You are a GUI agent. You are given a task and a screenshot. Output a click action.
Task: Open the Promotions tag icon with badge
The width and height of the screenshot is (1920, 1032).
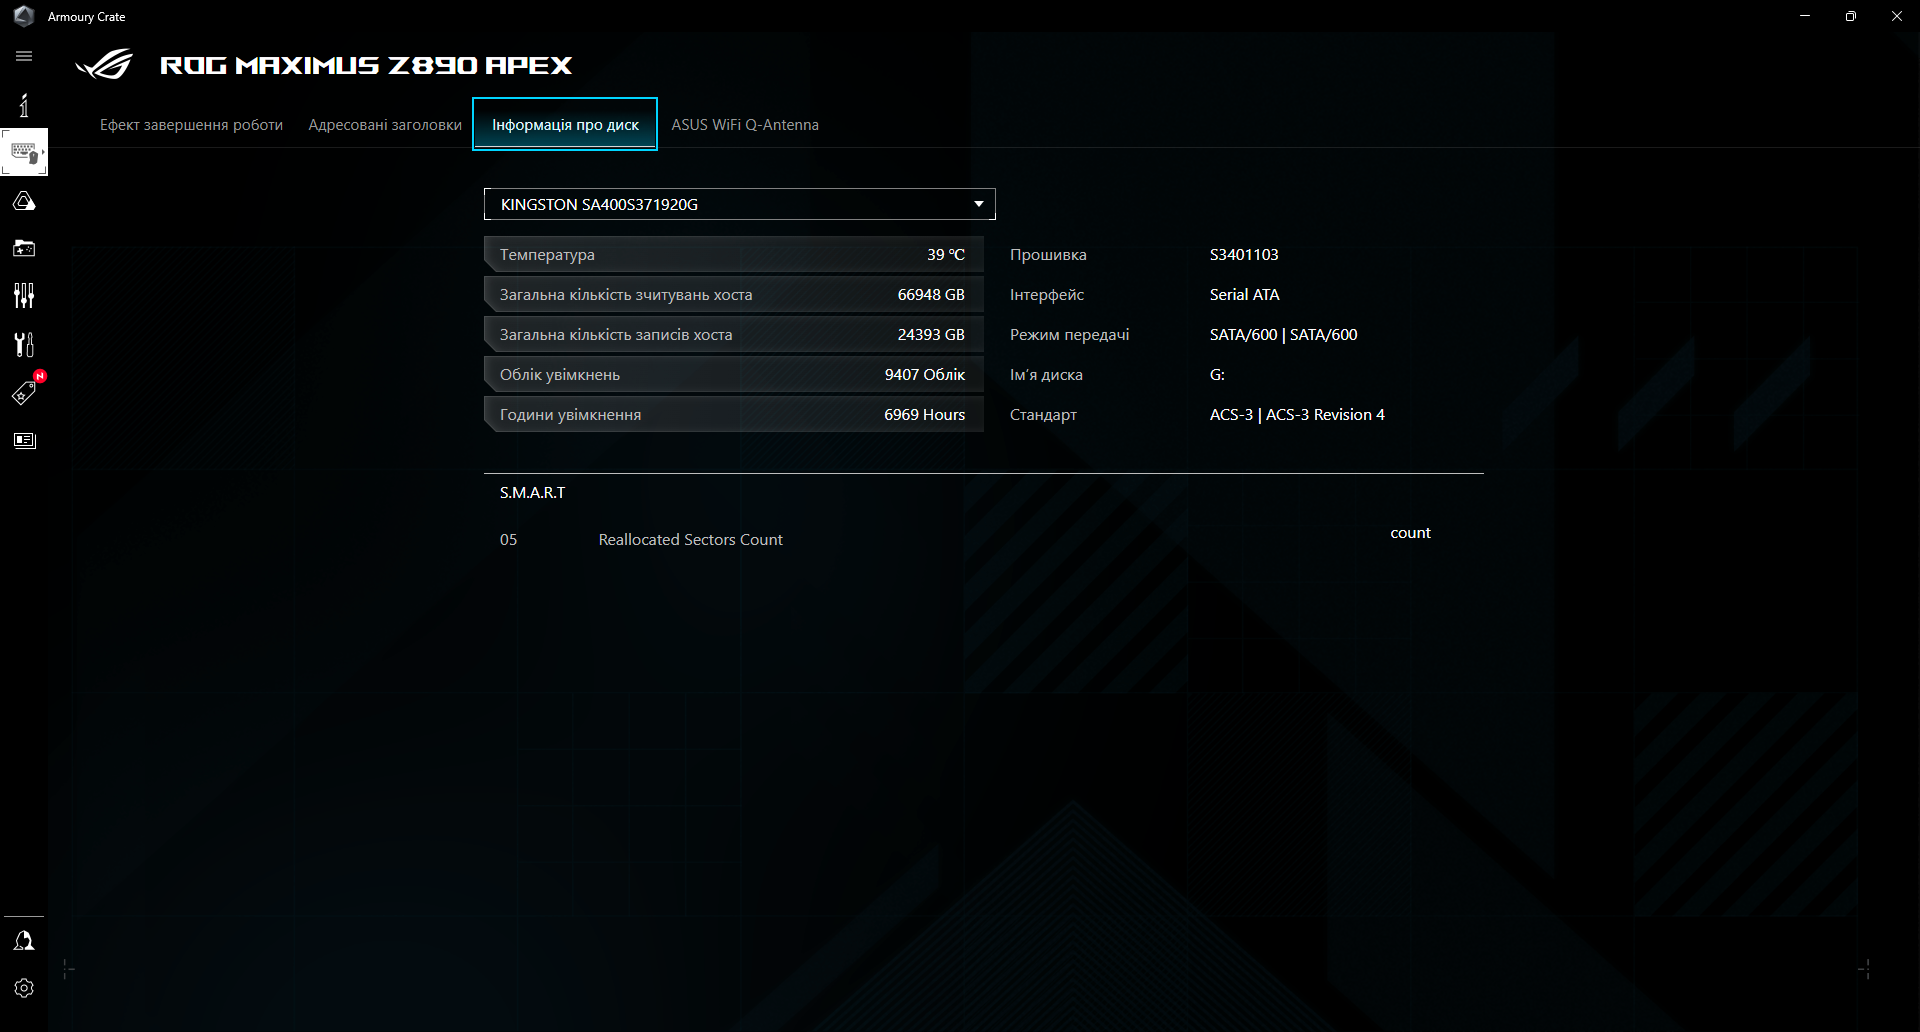point(24,392)
